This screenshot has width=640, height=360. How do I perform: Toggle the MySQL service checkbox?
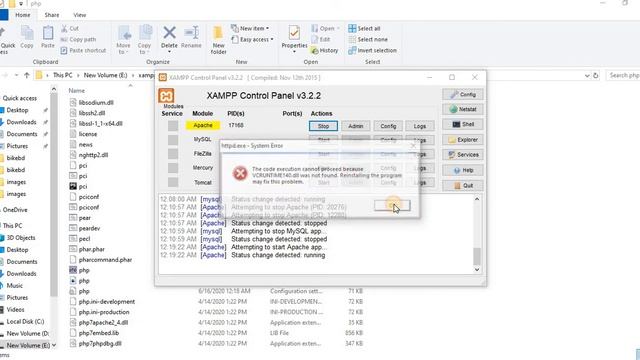tap(173, 140)
